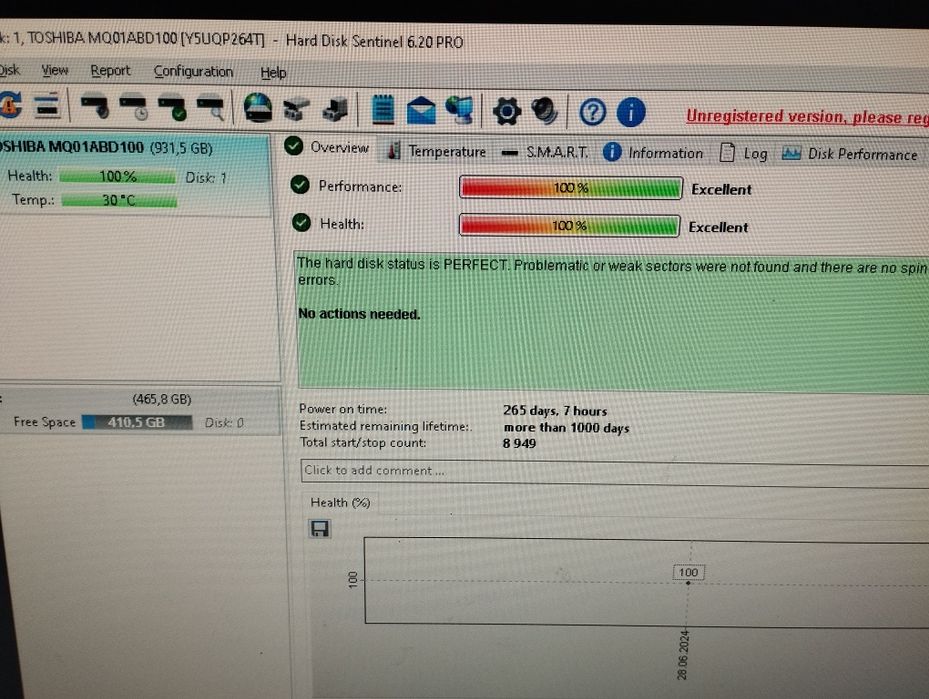
Task: Click the sidebar Health 100 % bar
Action: pos(117,177)
